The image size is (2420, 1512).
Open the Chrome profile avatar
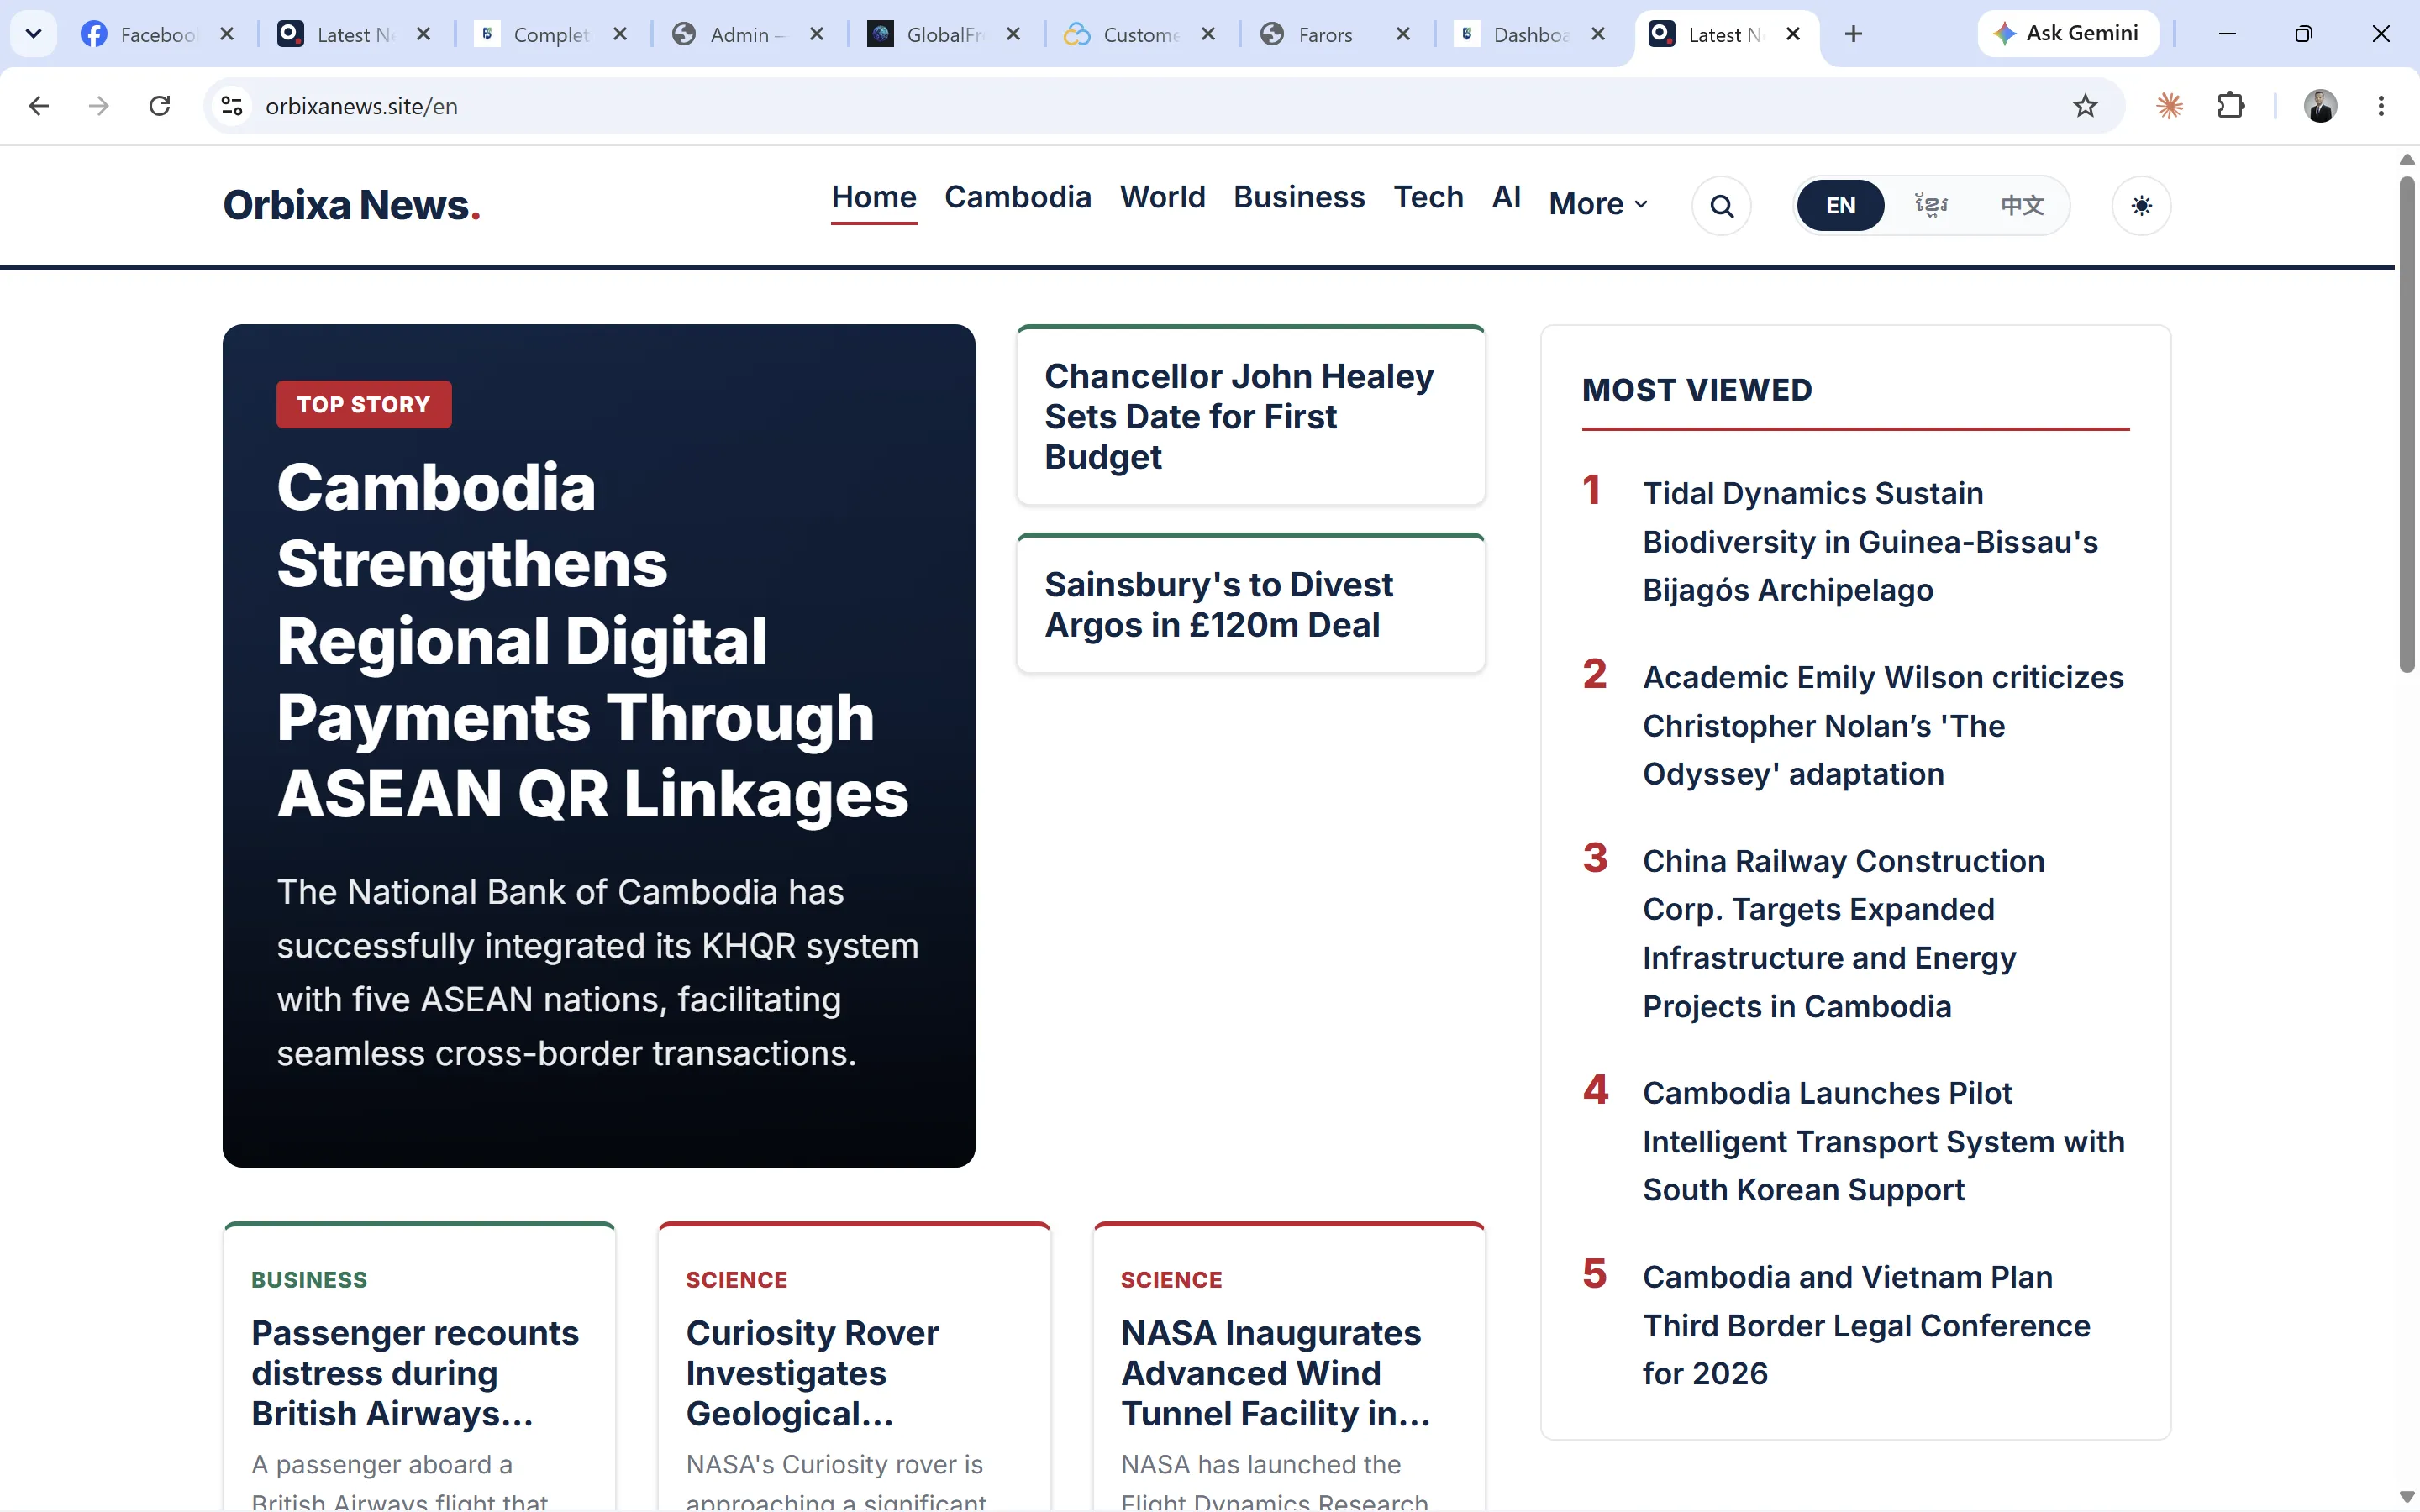click(x=2320, y=106)
